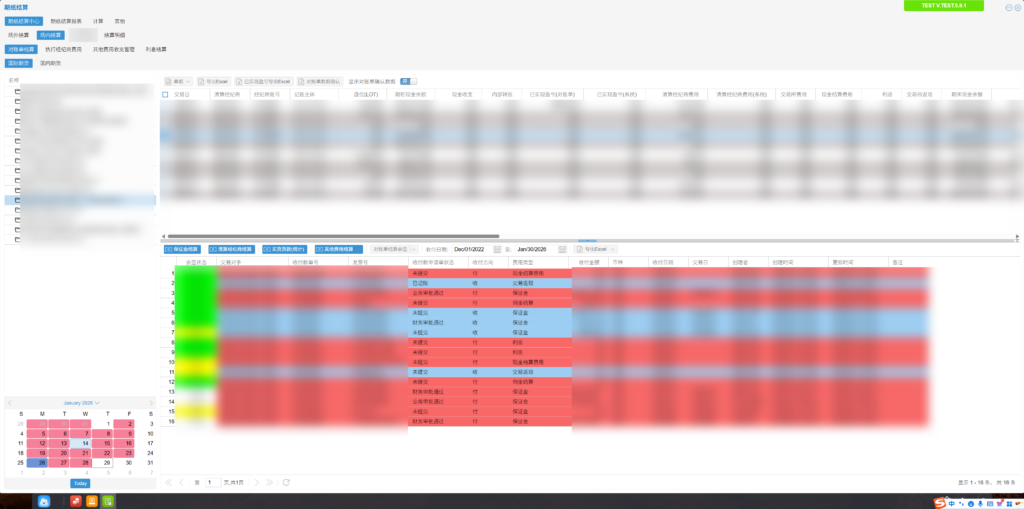Open calendar picker next to Jan/30/2026 date

(x=563, y=249)
